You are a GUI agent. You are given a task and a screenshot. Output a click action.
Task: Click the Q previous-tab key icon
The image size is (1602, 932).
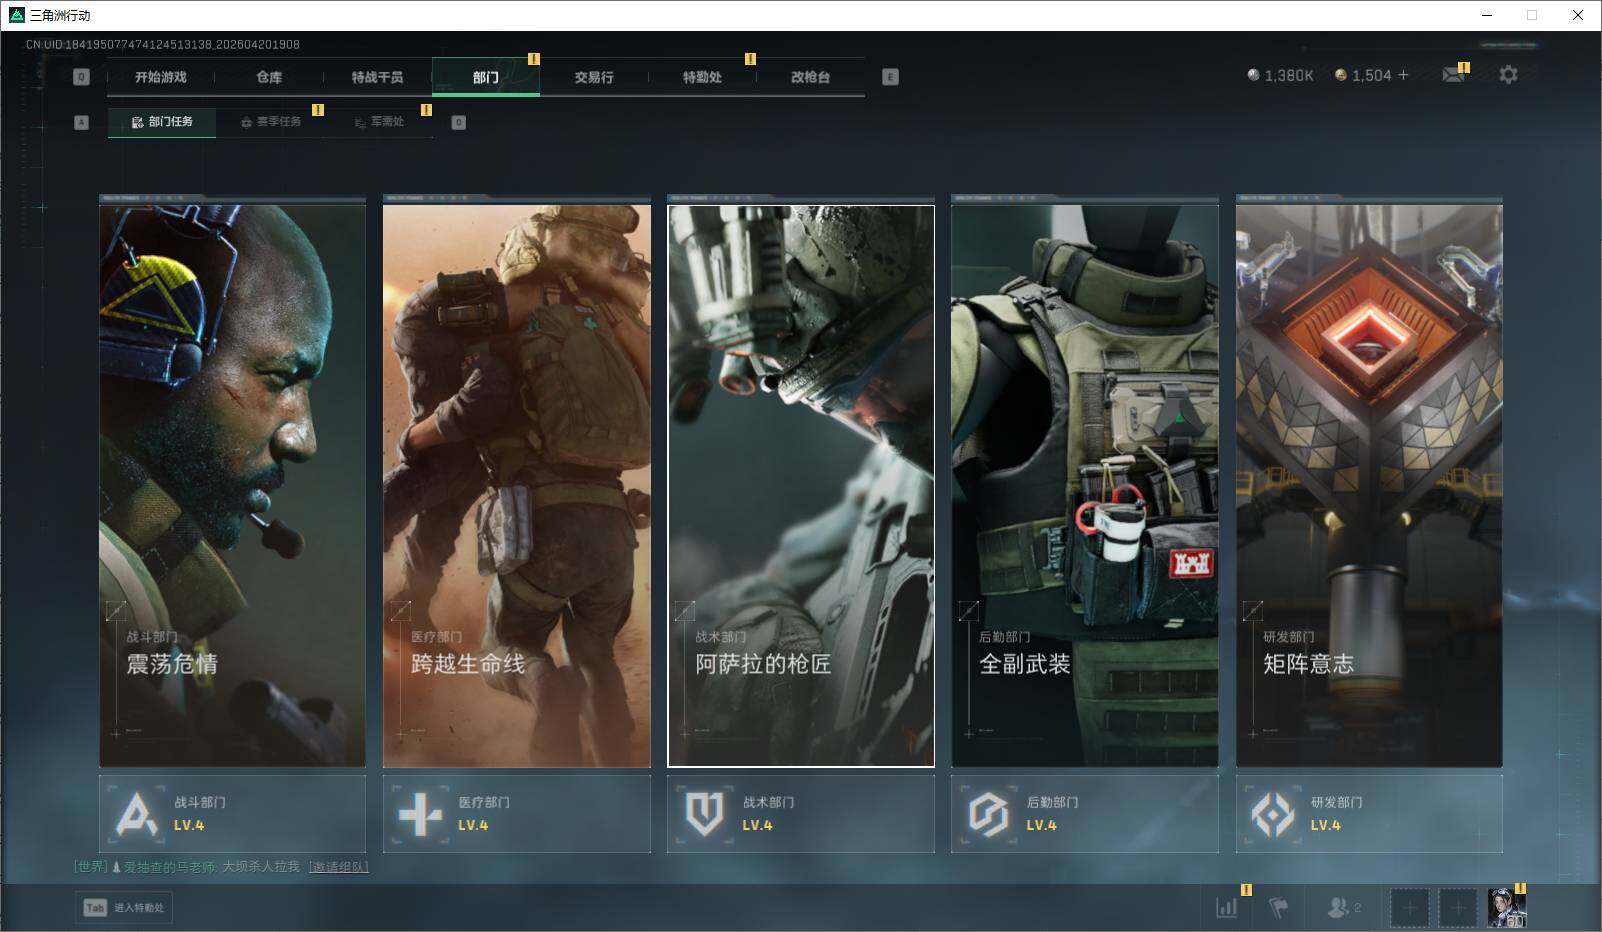(x=82, y=77)
